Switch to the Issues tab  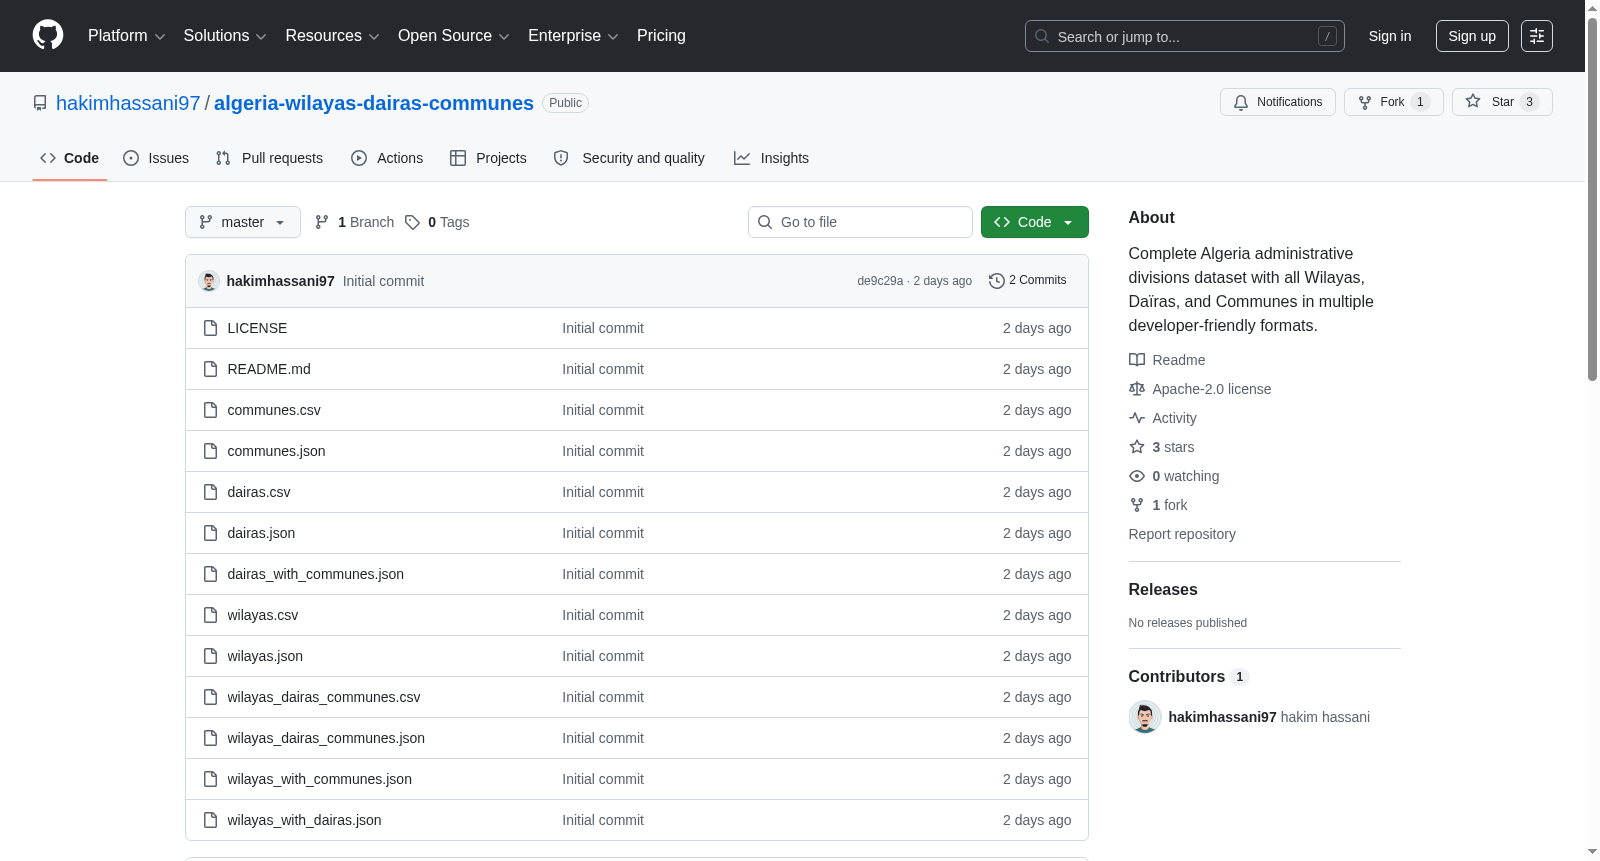pos(156,158)
